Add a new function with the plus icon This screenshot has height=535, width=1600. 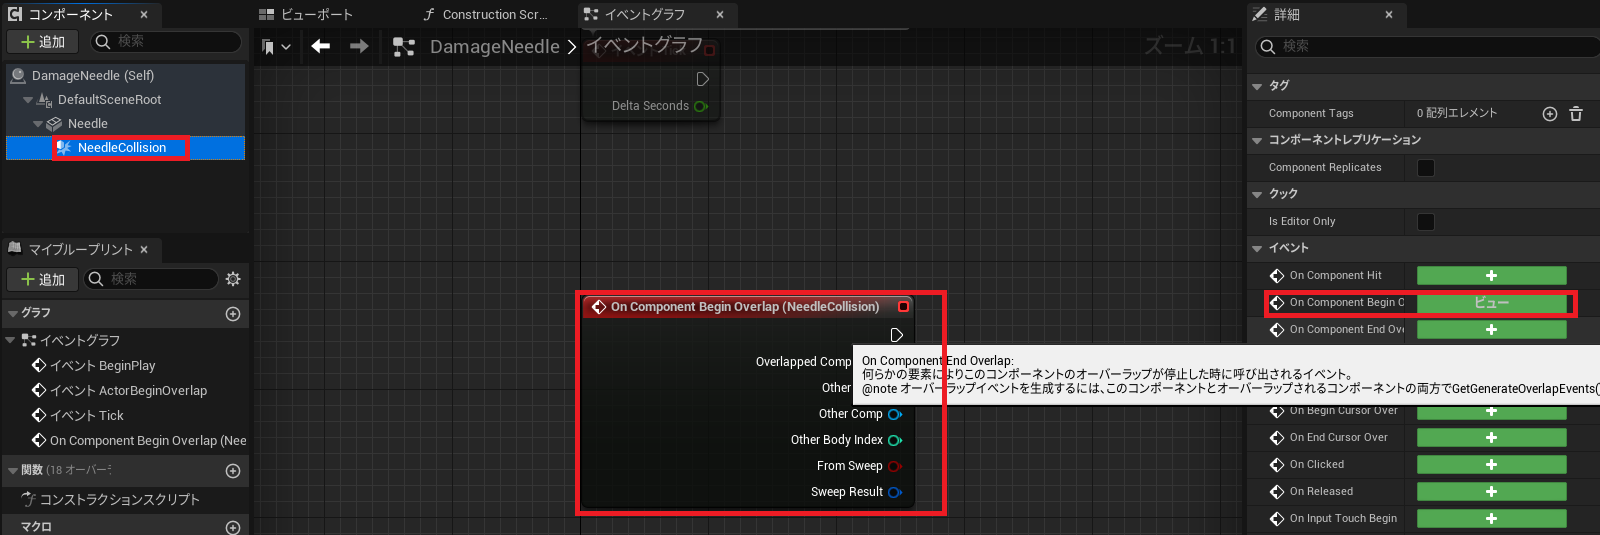(x=233, y=471)
